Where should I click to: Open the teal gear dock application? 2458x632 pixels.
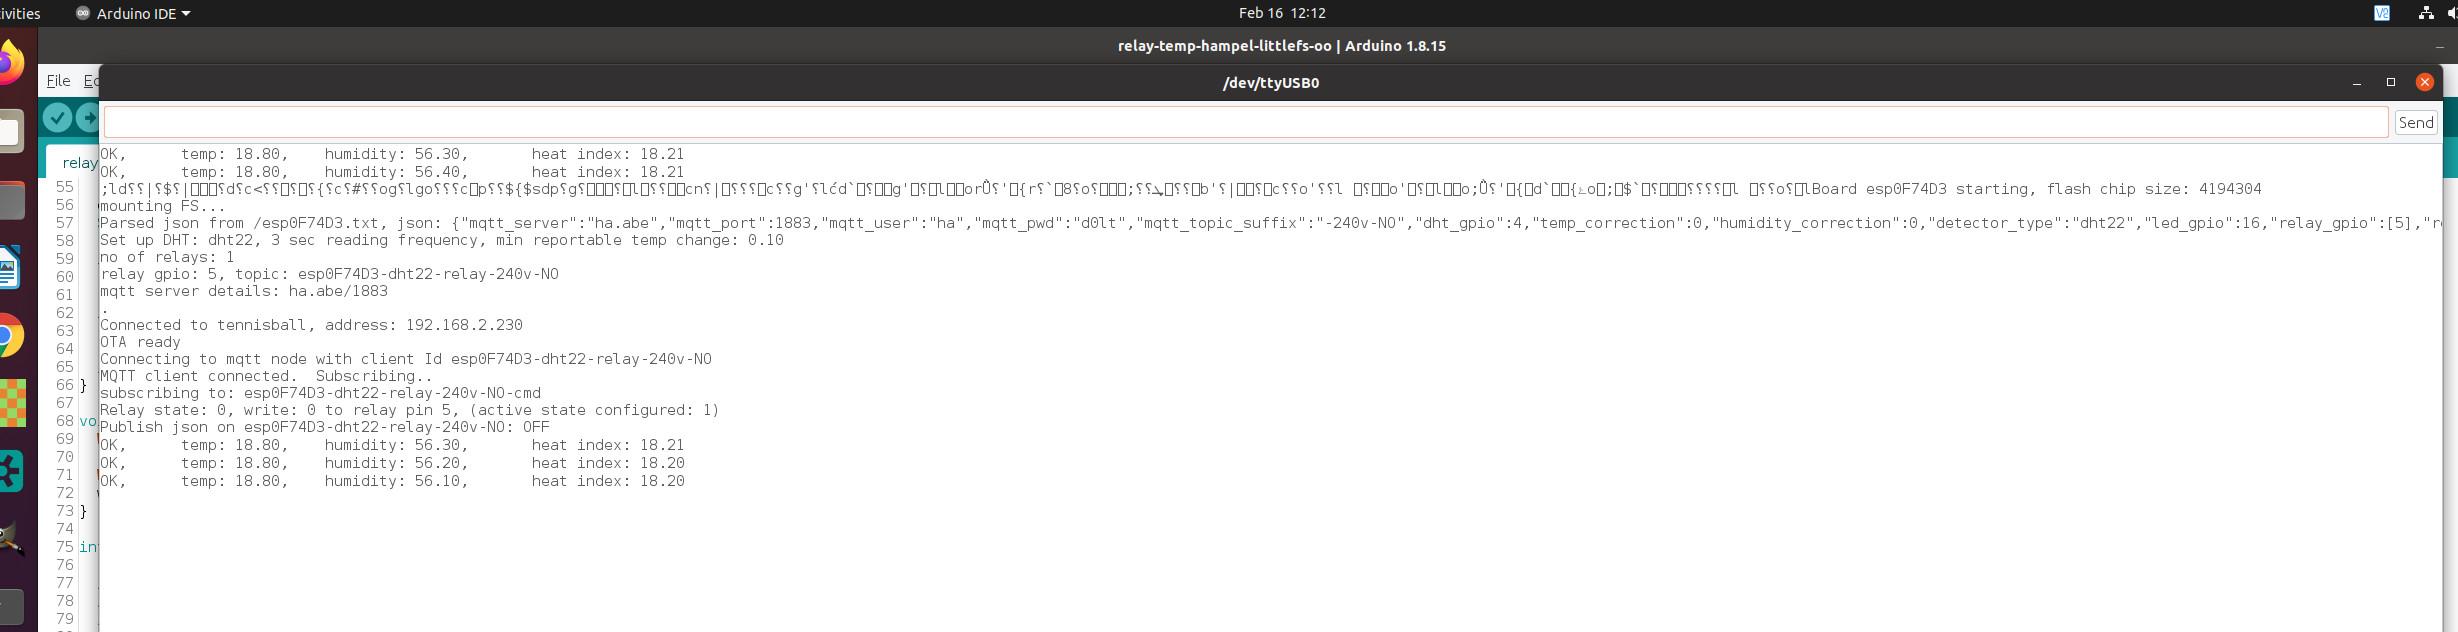click(10, 471)
